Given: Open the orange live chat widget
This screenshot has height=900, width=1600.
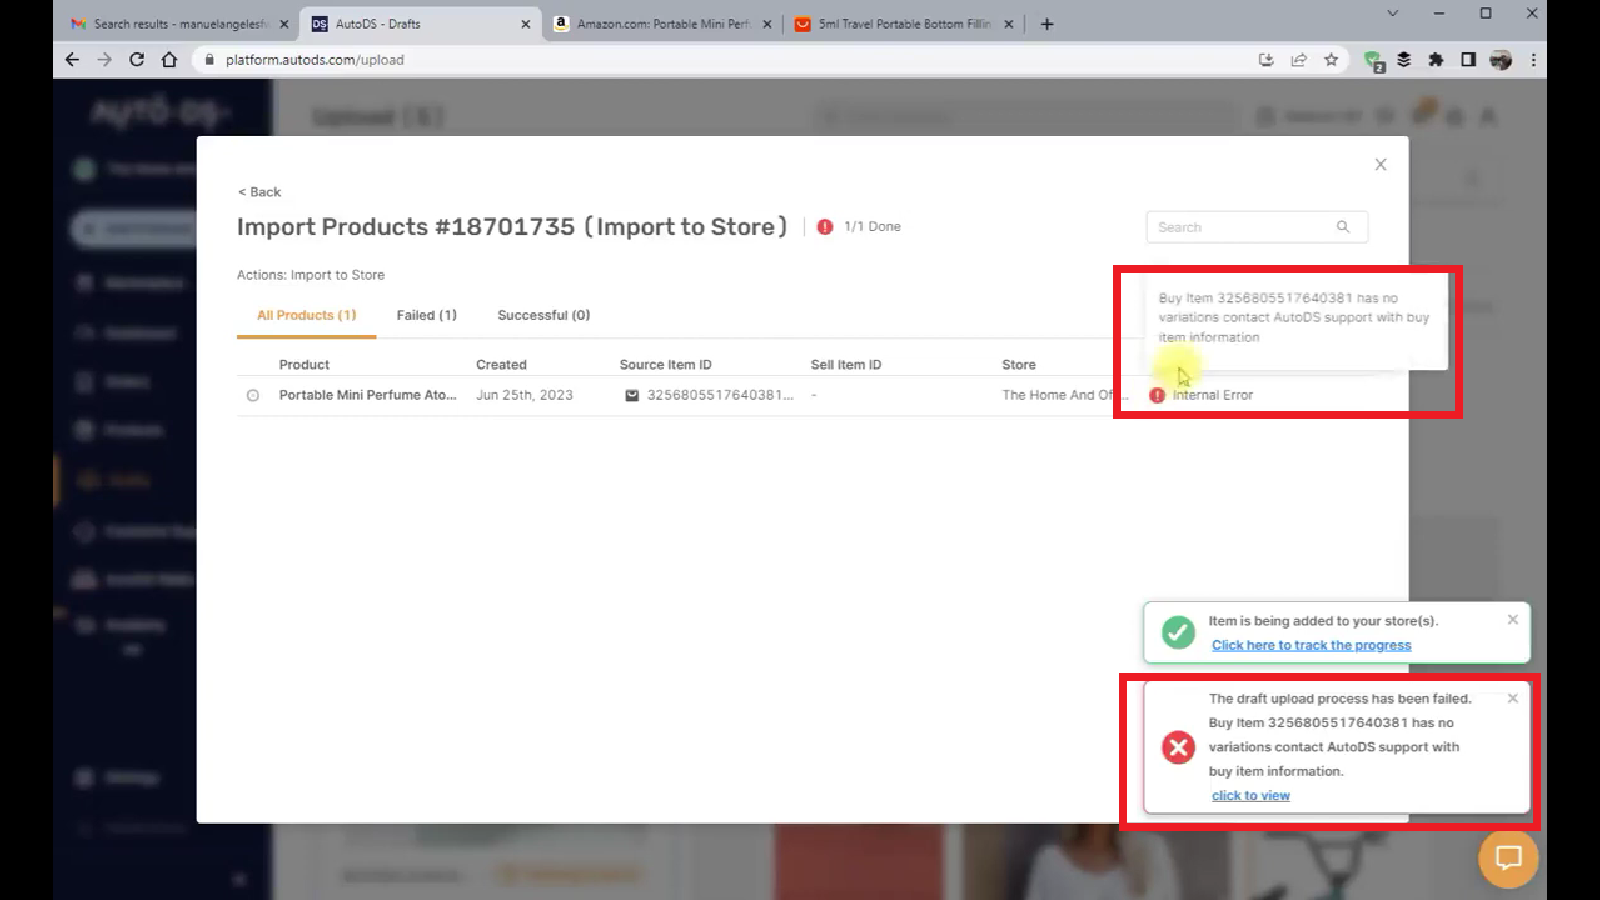Looking at the screenshot, I should [1508, 858].
